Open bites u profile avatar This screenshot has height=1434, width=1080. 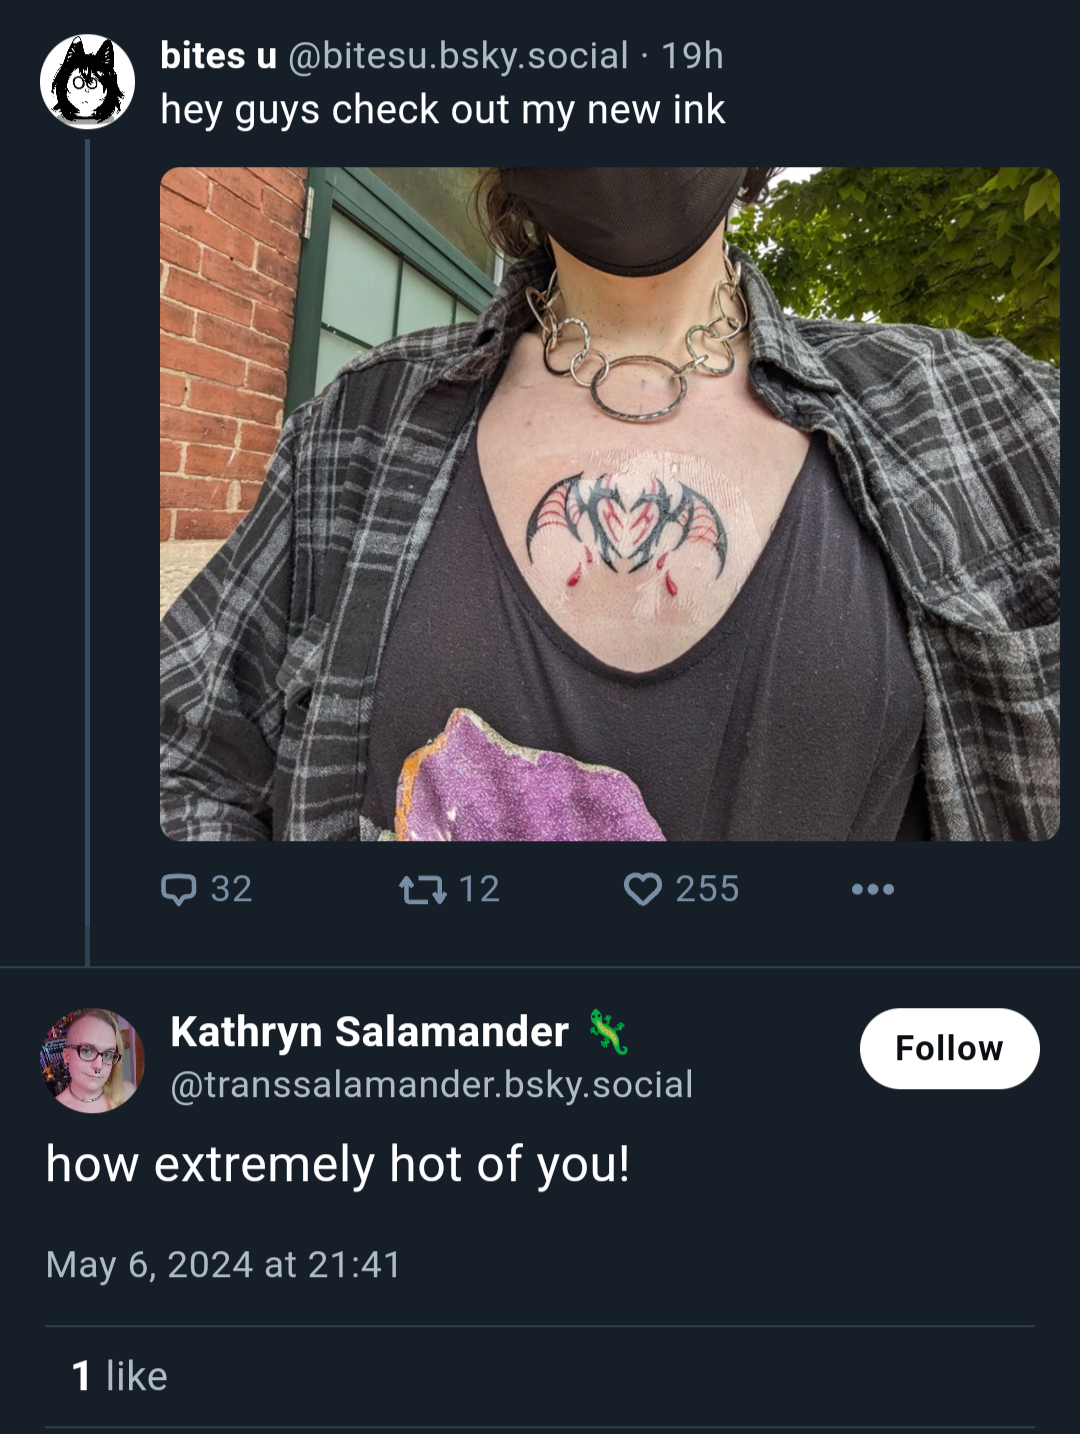[88, 82]
